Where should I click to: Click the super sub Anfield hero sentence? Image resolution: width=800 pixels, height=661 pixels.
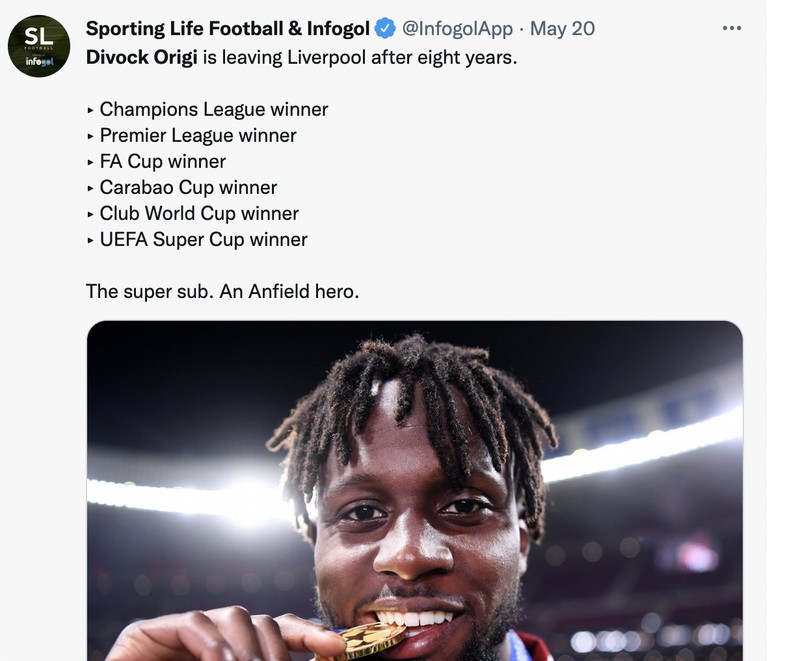(x=220, y=292)
